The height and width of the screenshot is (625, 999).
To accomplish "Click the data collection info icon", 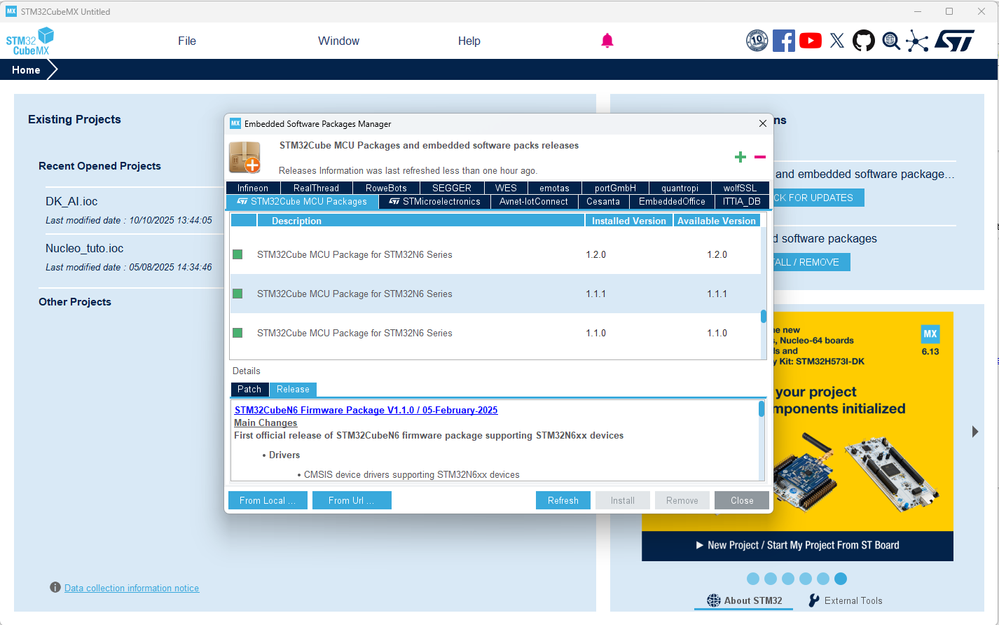I will point(55,587).
